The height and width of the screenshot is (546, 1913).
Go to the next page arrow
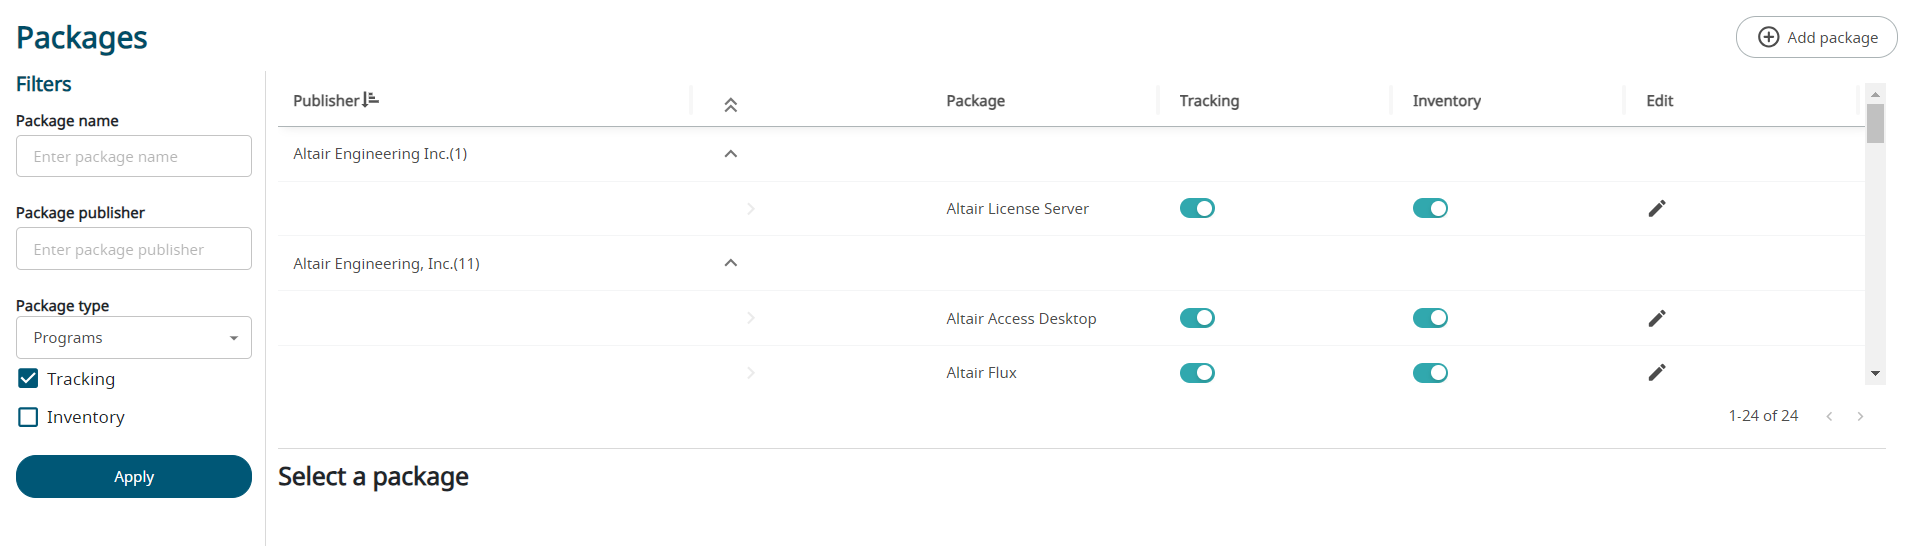(1860, 416)
